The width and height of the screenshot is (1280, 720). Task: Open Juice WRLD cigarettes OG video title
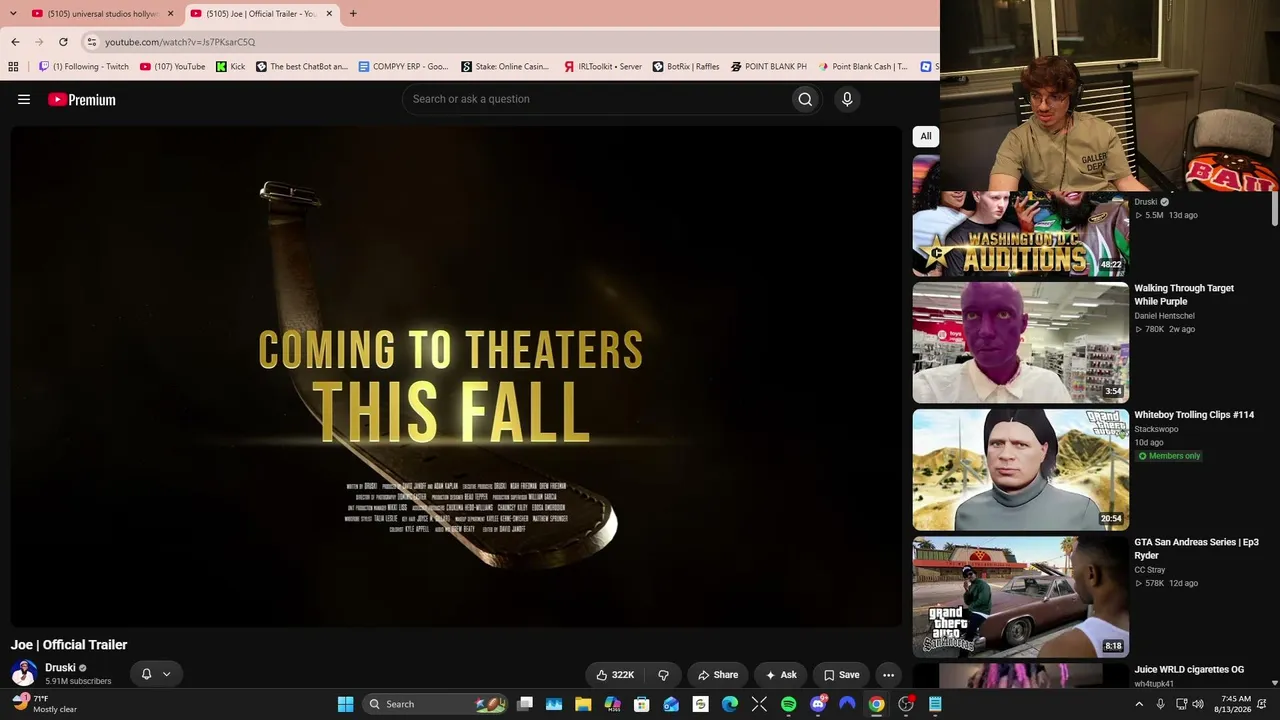point(1189,670)
